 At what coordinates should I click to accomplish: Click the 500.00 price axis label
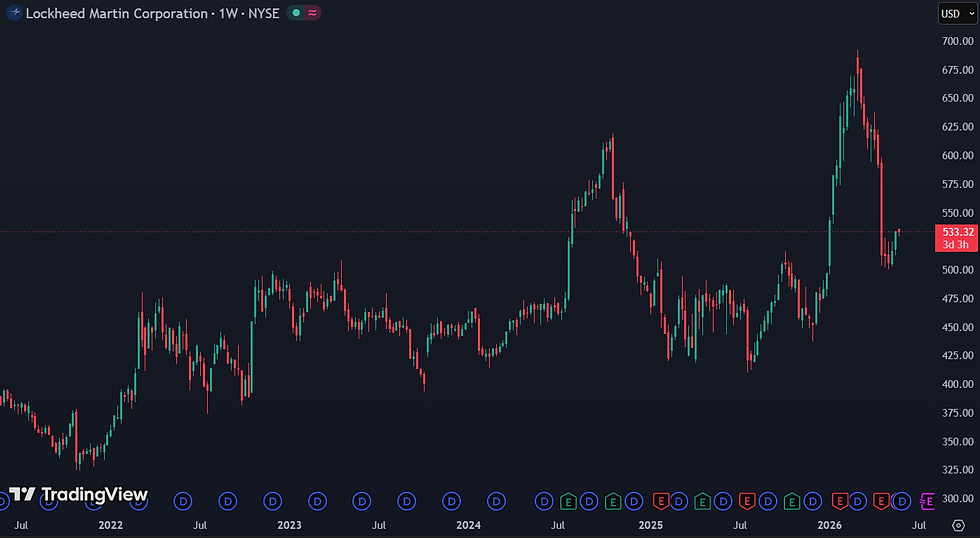(958, 270)
